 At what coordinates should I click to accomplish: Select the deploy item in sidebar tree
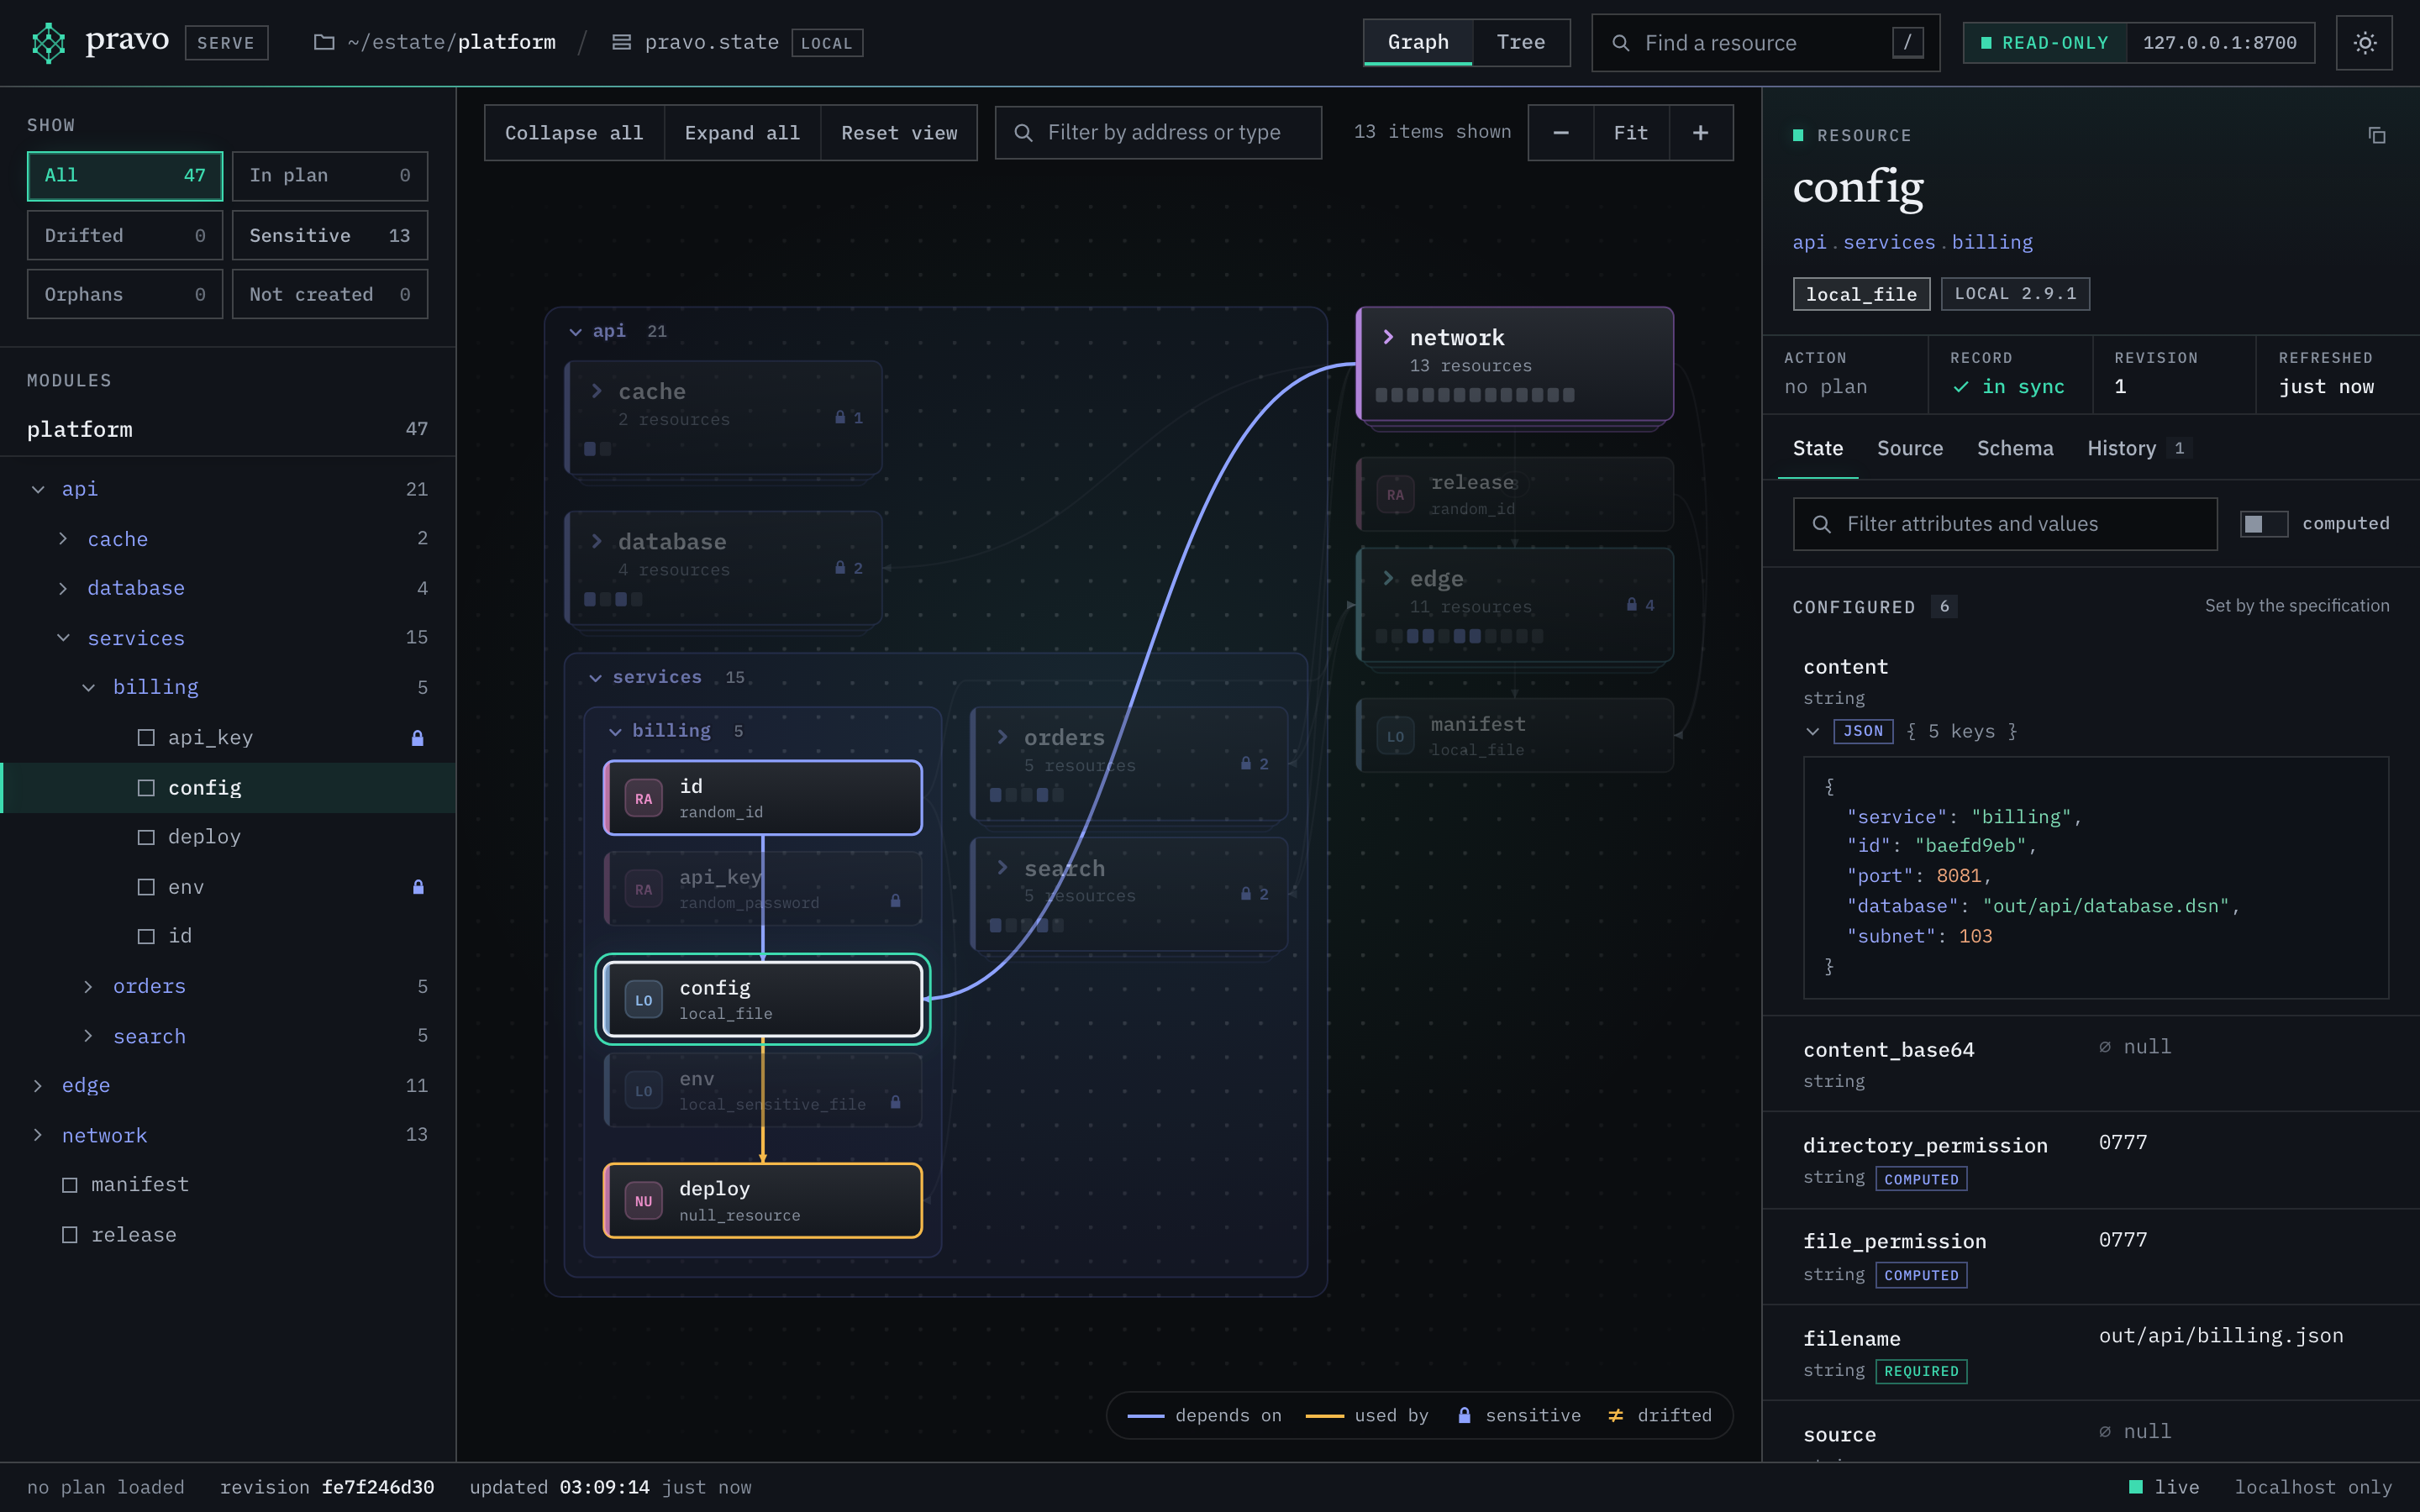click(228, 837)
